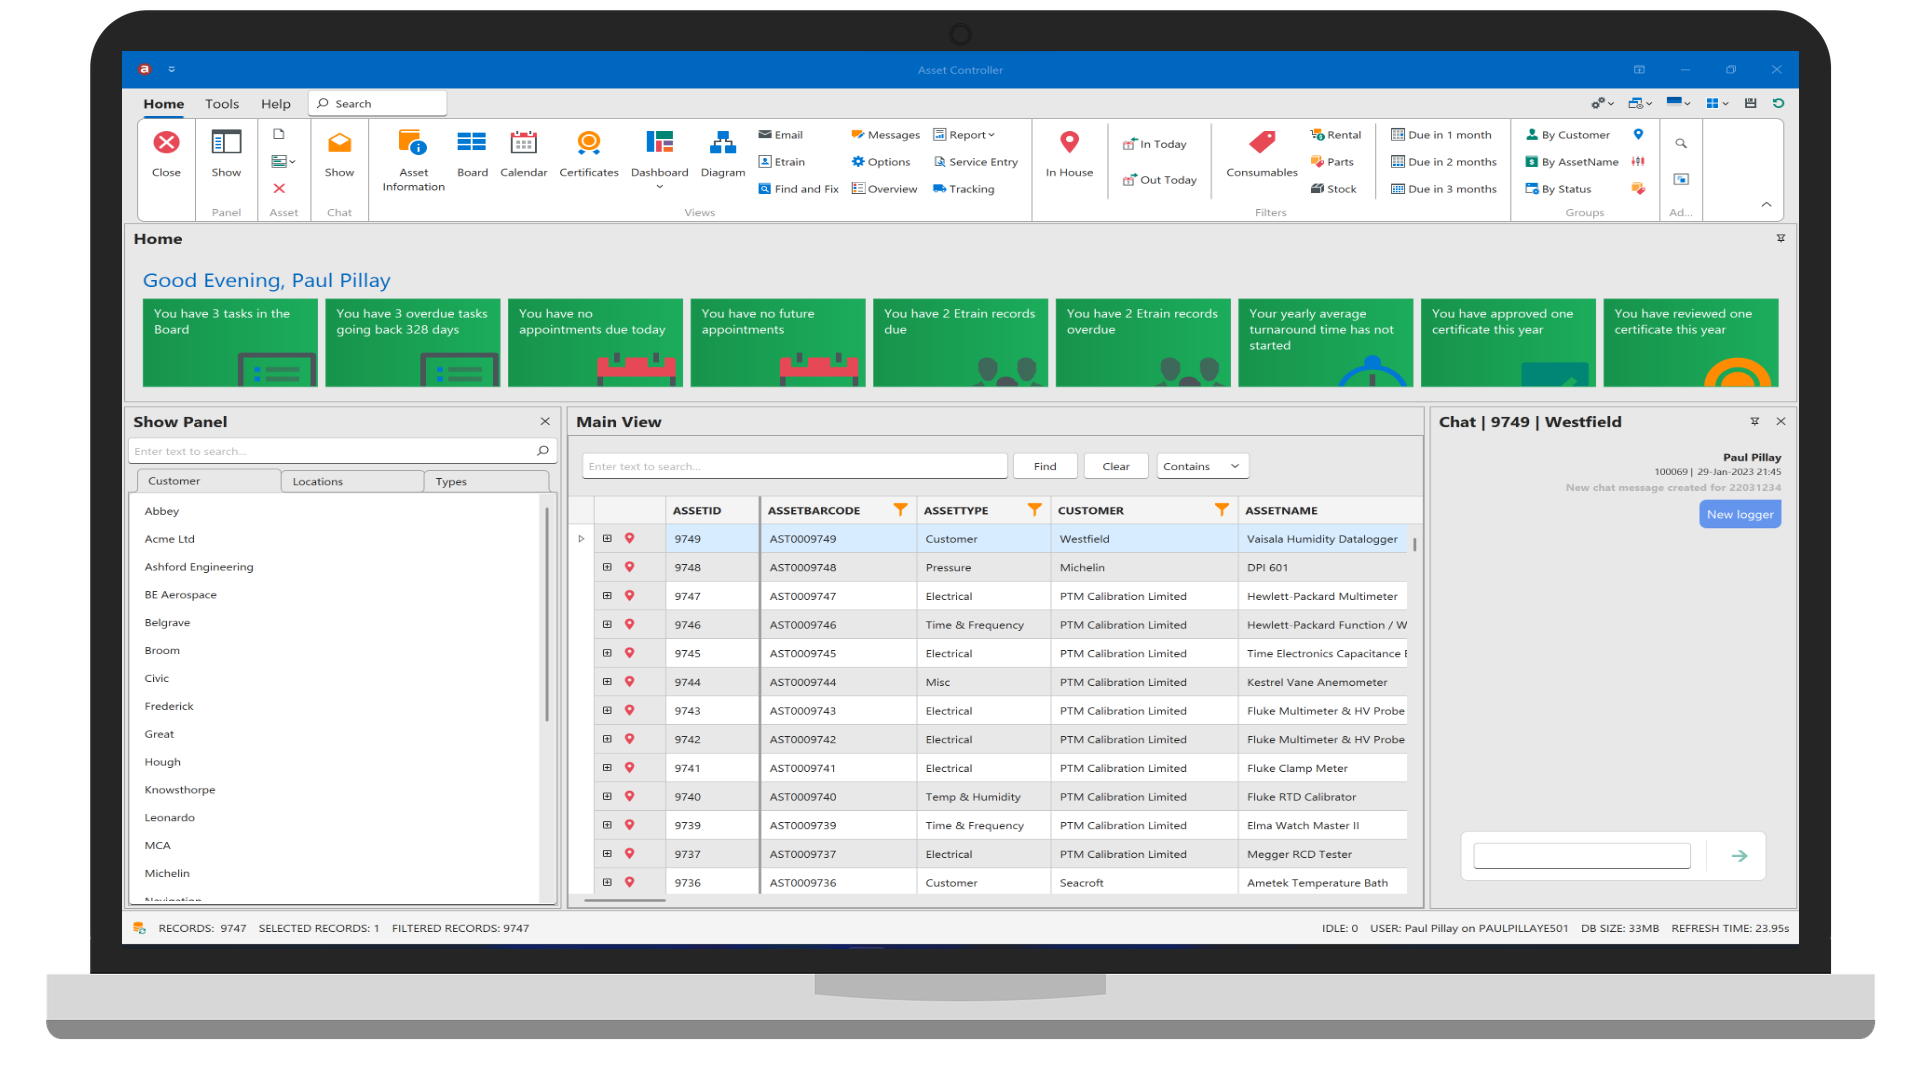Select the Locations tab in Show Panel

[317, 481]
